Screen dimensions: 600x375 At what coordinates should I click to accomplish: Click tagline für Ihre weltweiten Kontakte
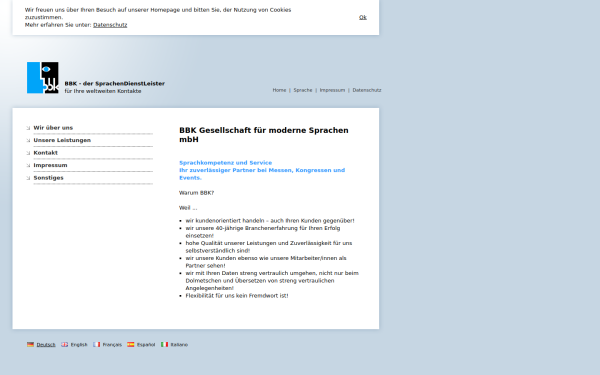[x=103, y=91]
